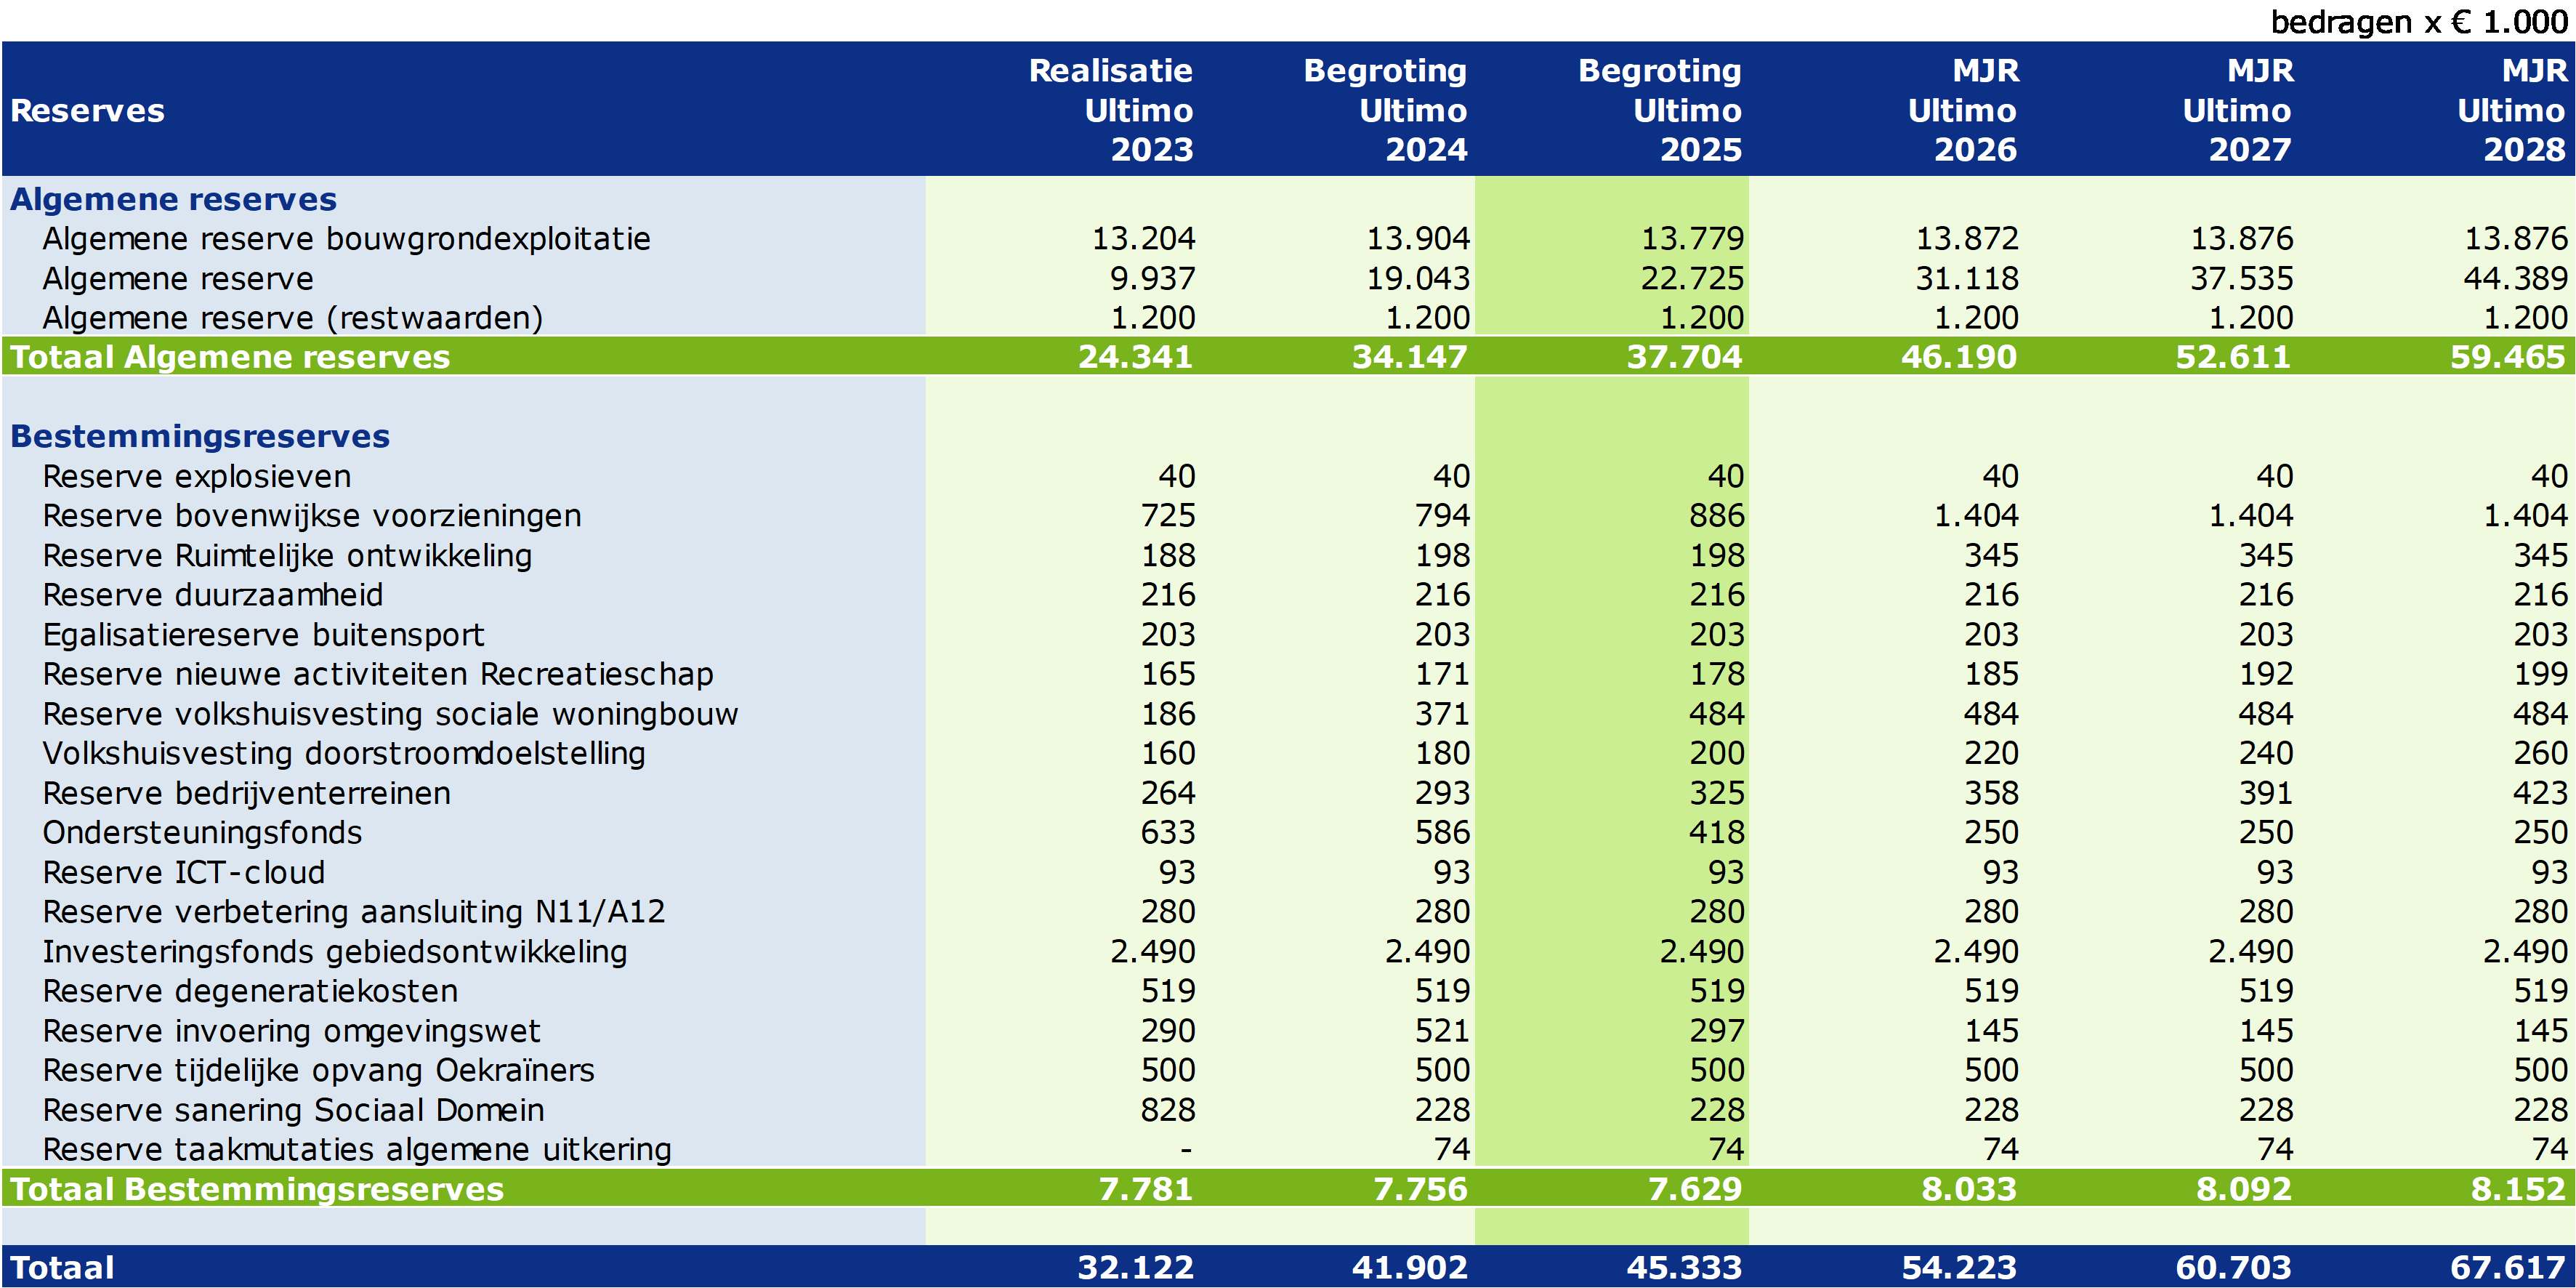Image resolution: width=2576 pixels, height=1288 pixels.
Task: Select the 'Algemene reserves' section heading
Action: 173,199
